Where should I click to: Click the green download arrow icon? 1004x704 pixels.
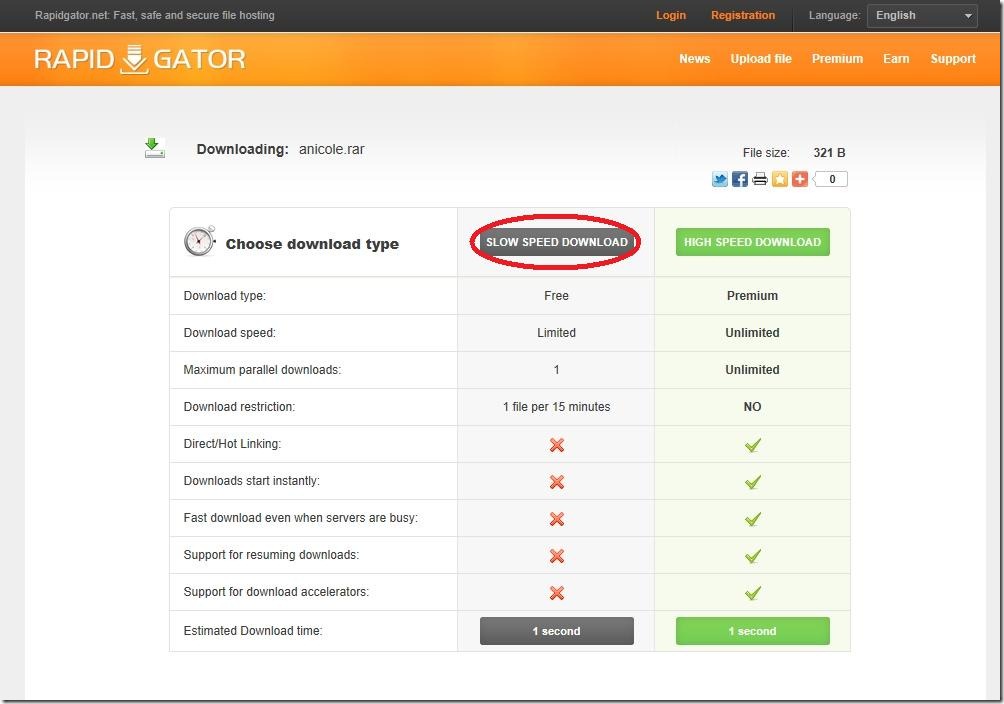click(154, 149)
